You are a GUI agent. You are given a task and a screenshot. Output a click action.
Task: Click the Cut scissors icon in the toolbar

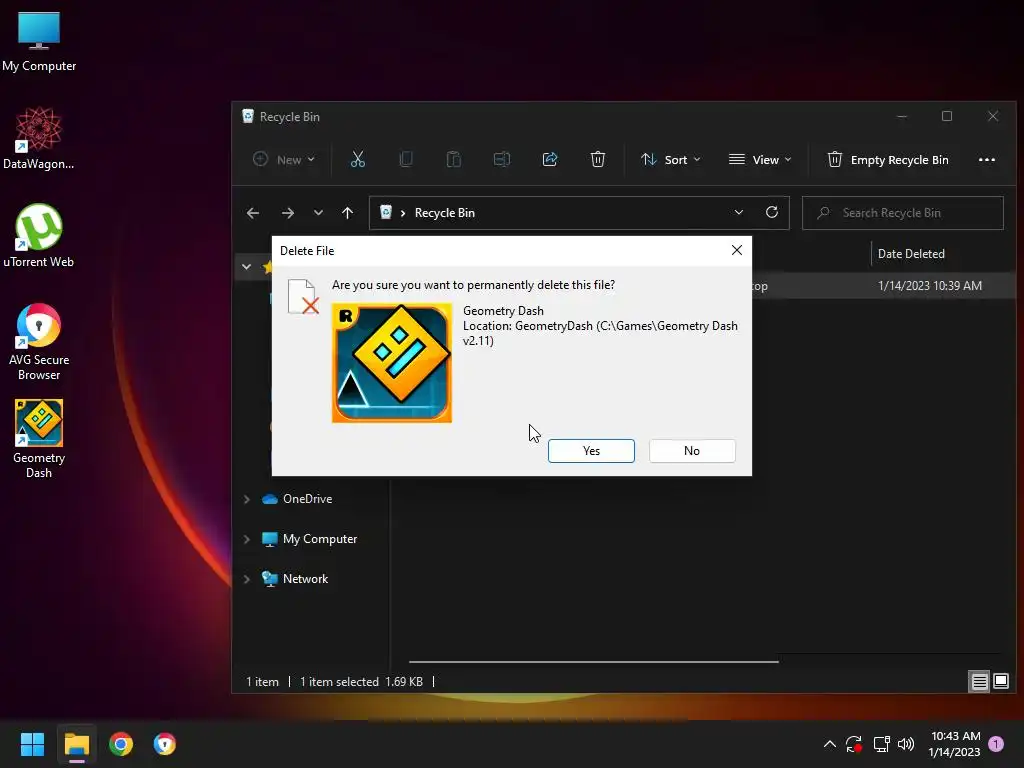coord(358,159)
